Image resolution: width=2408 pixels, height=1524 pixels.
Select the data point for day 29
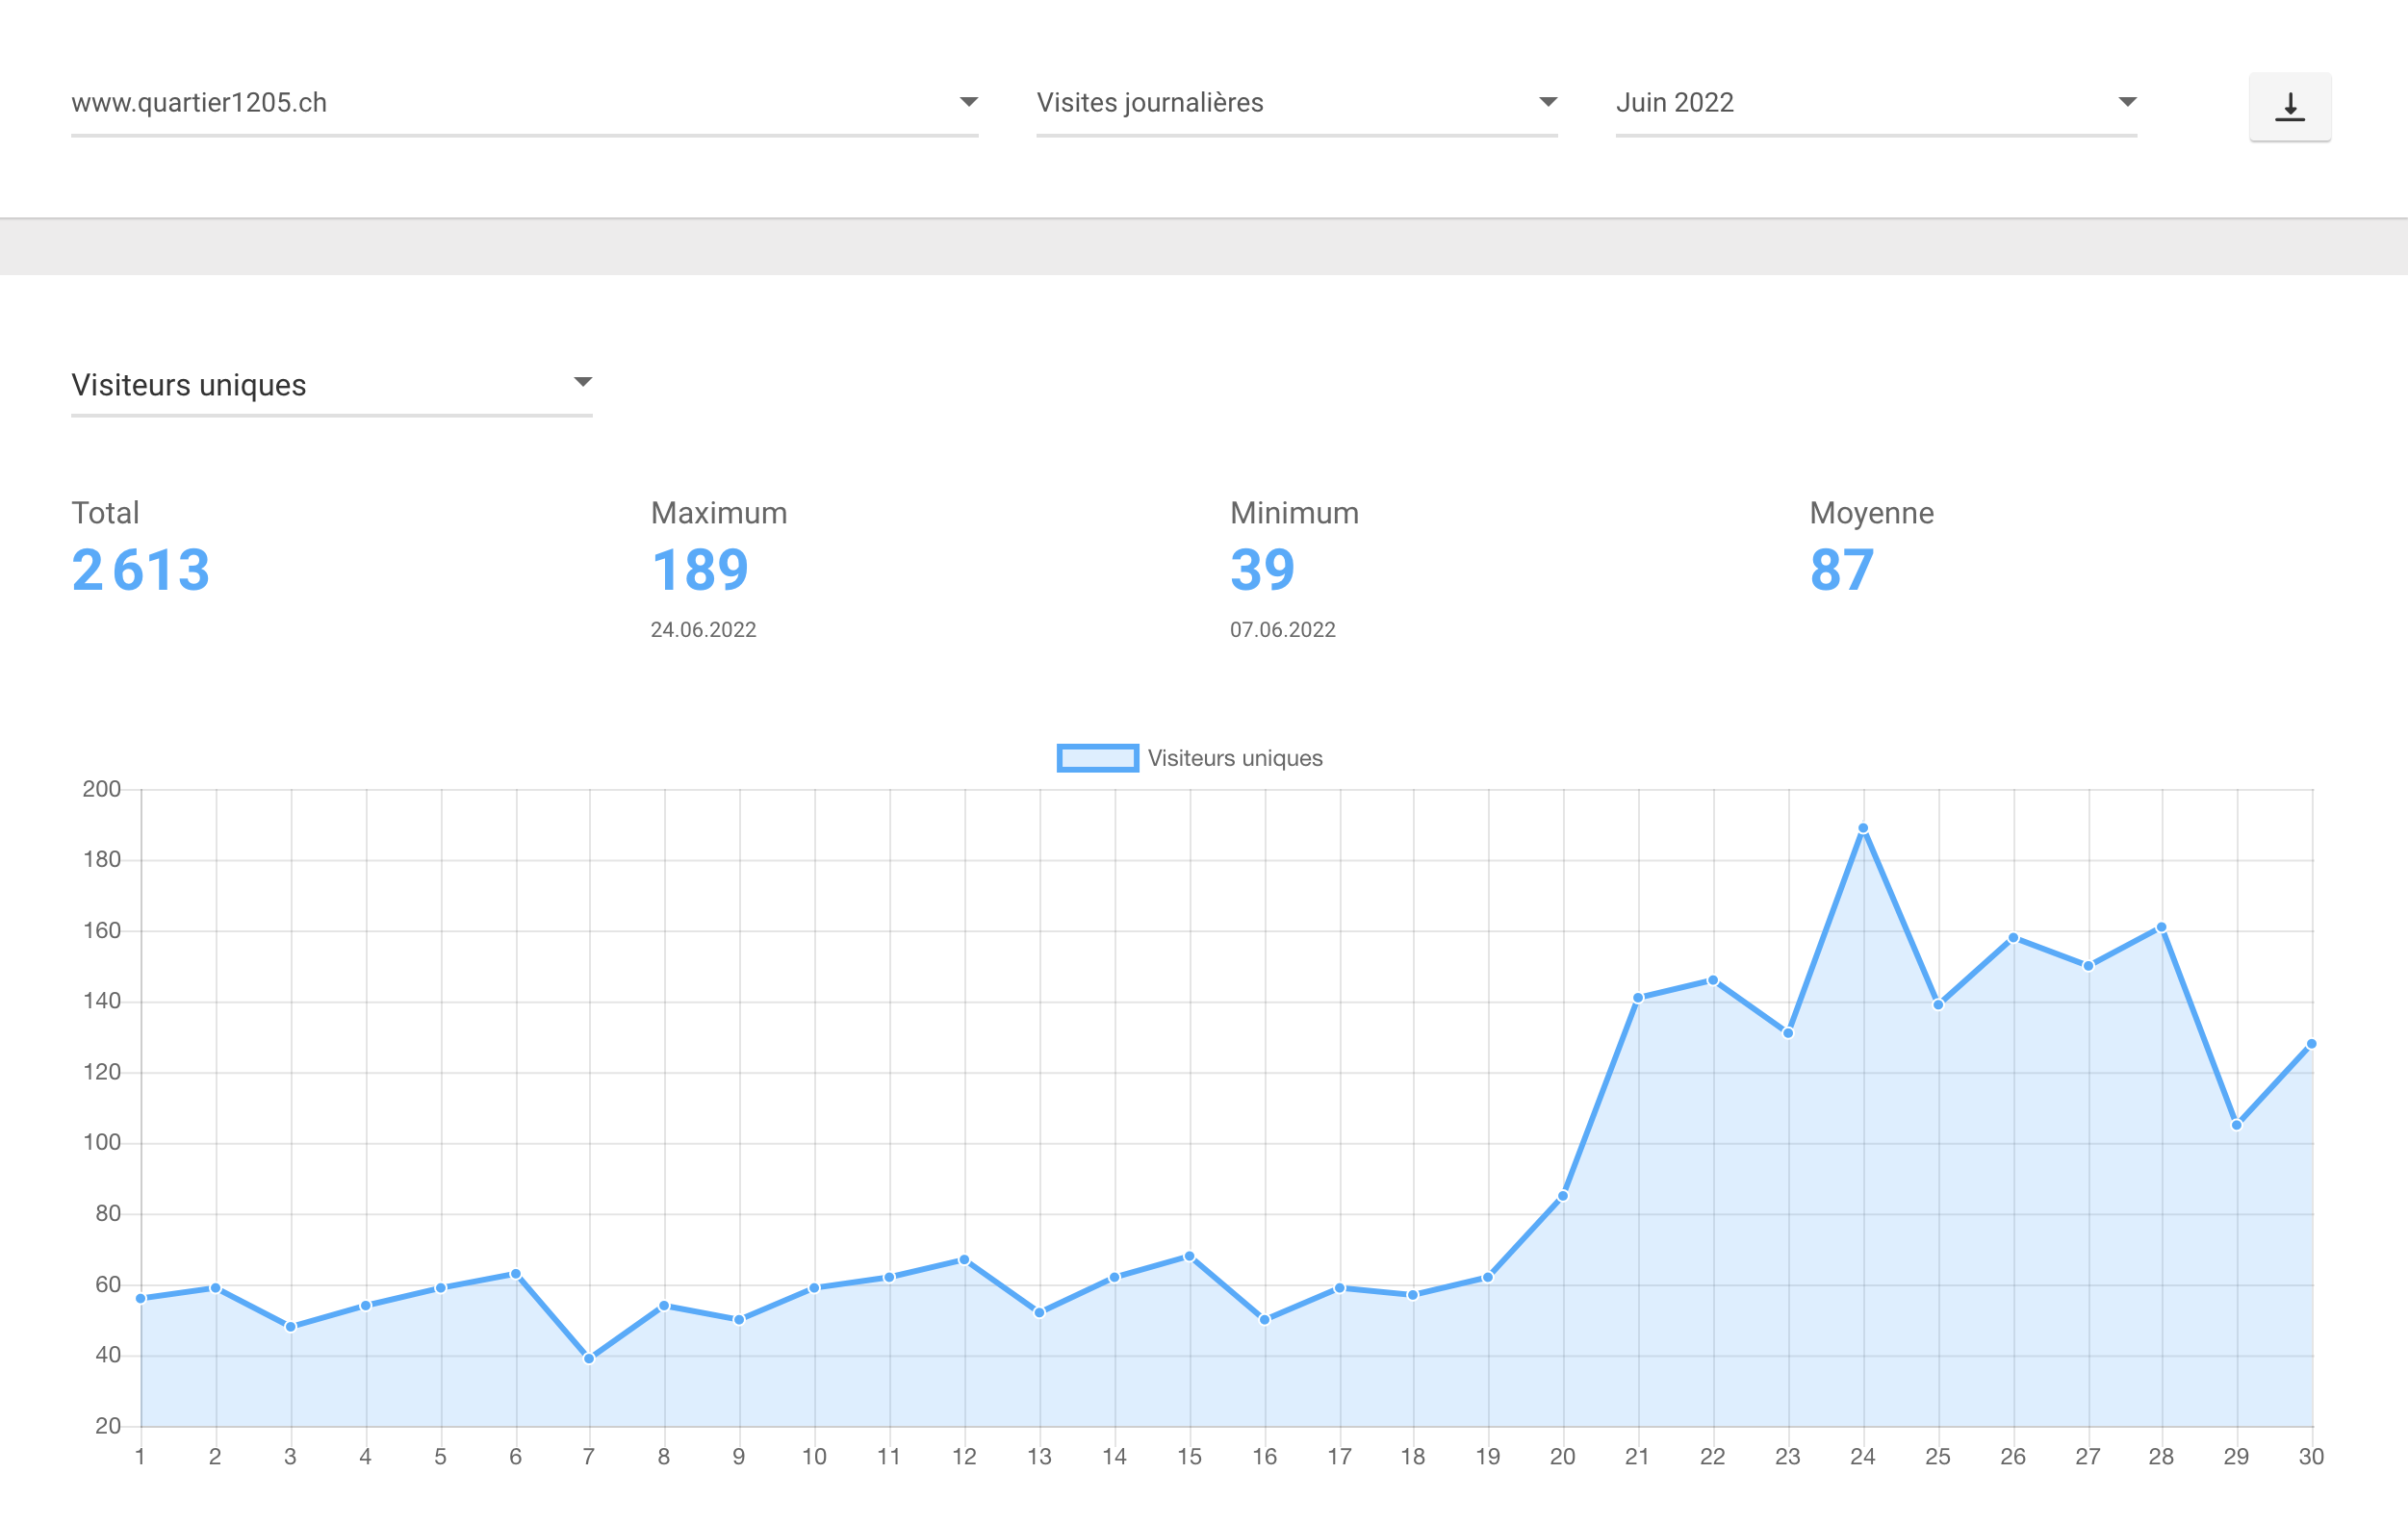point(2237,1125)
